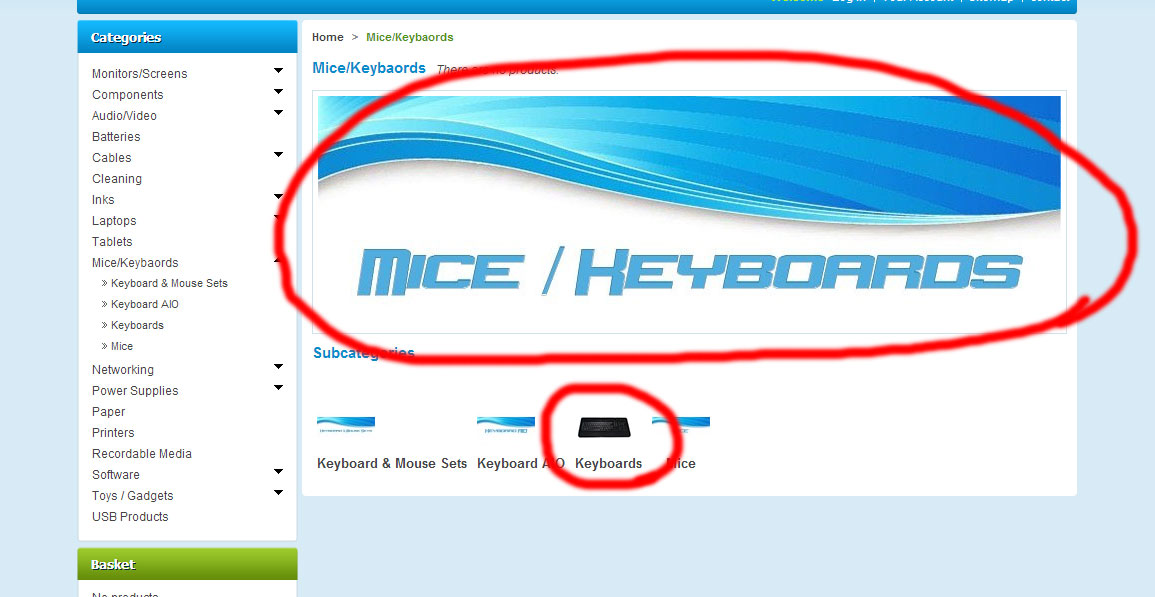Open the Batteries category

[116, 137]
